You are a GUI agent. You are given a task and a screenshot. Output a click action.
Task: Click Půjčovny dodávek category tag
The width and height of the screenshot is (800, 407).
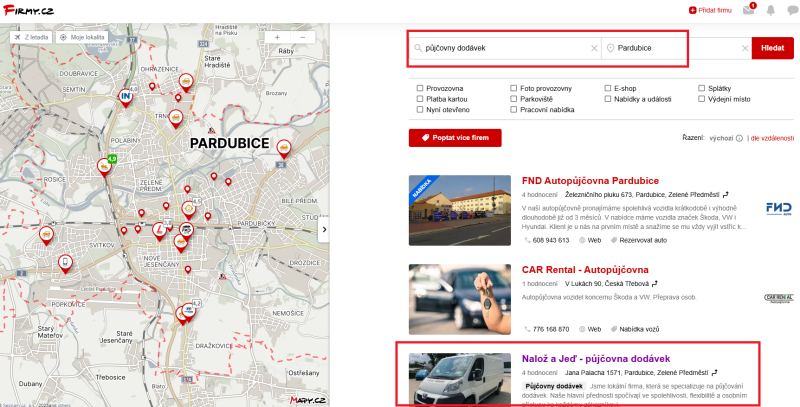554,386
